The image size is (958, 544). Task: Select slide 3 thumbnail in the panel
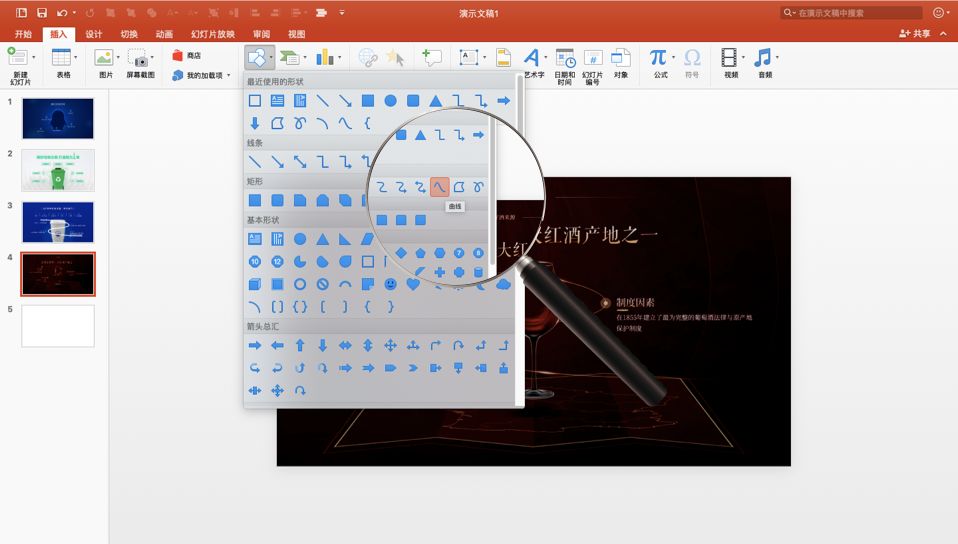pyautogui.click(x=58, y=222)
